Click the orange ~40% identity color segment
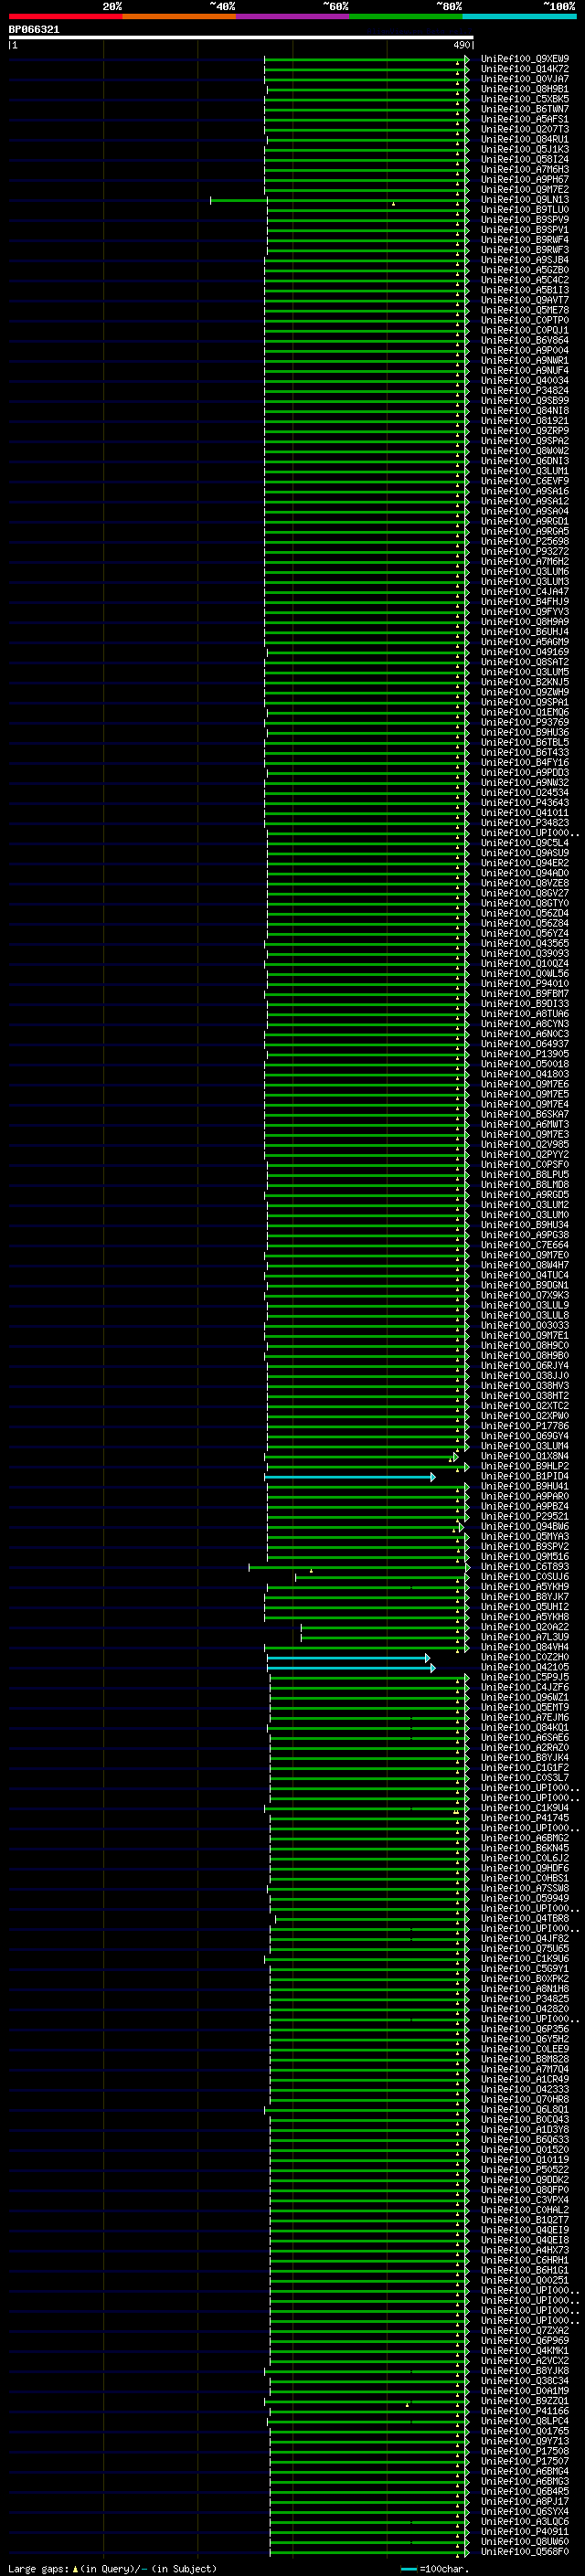Screen dimensions: 585x2576 point(179,16)
